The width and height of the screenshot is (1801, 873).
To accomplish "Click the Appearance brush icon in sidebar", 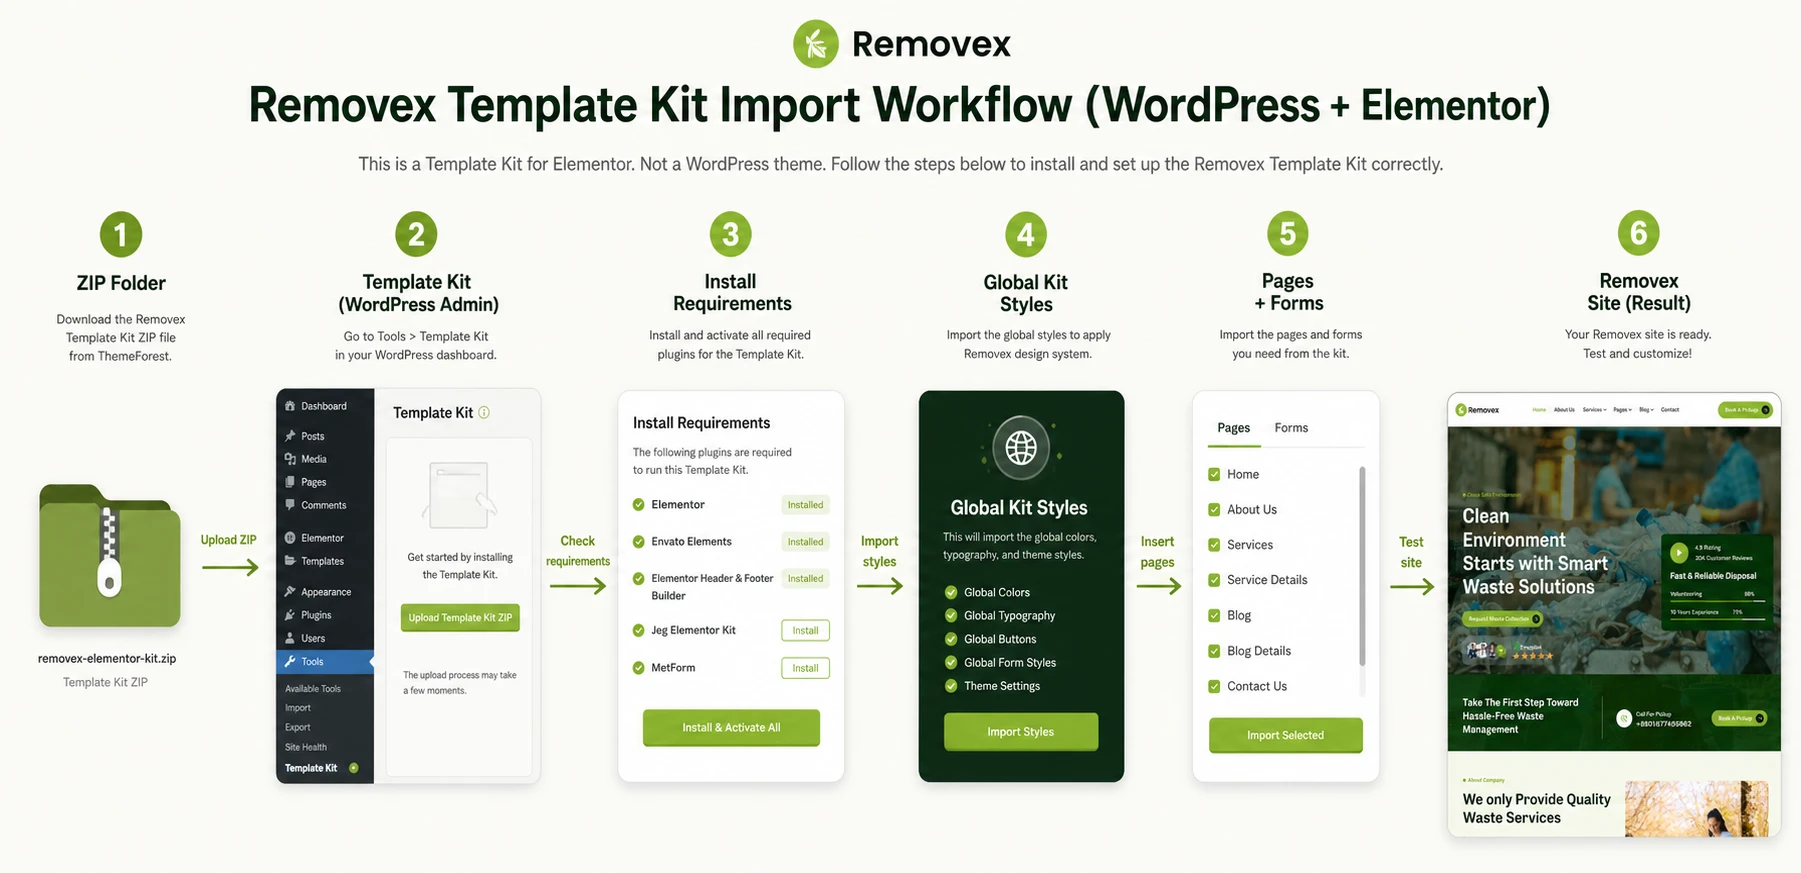I will point(290,592).
